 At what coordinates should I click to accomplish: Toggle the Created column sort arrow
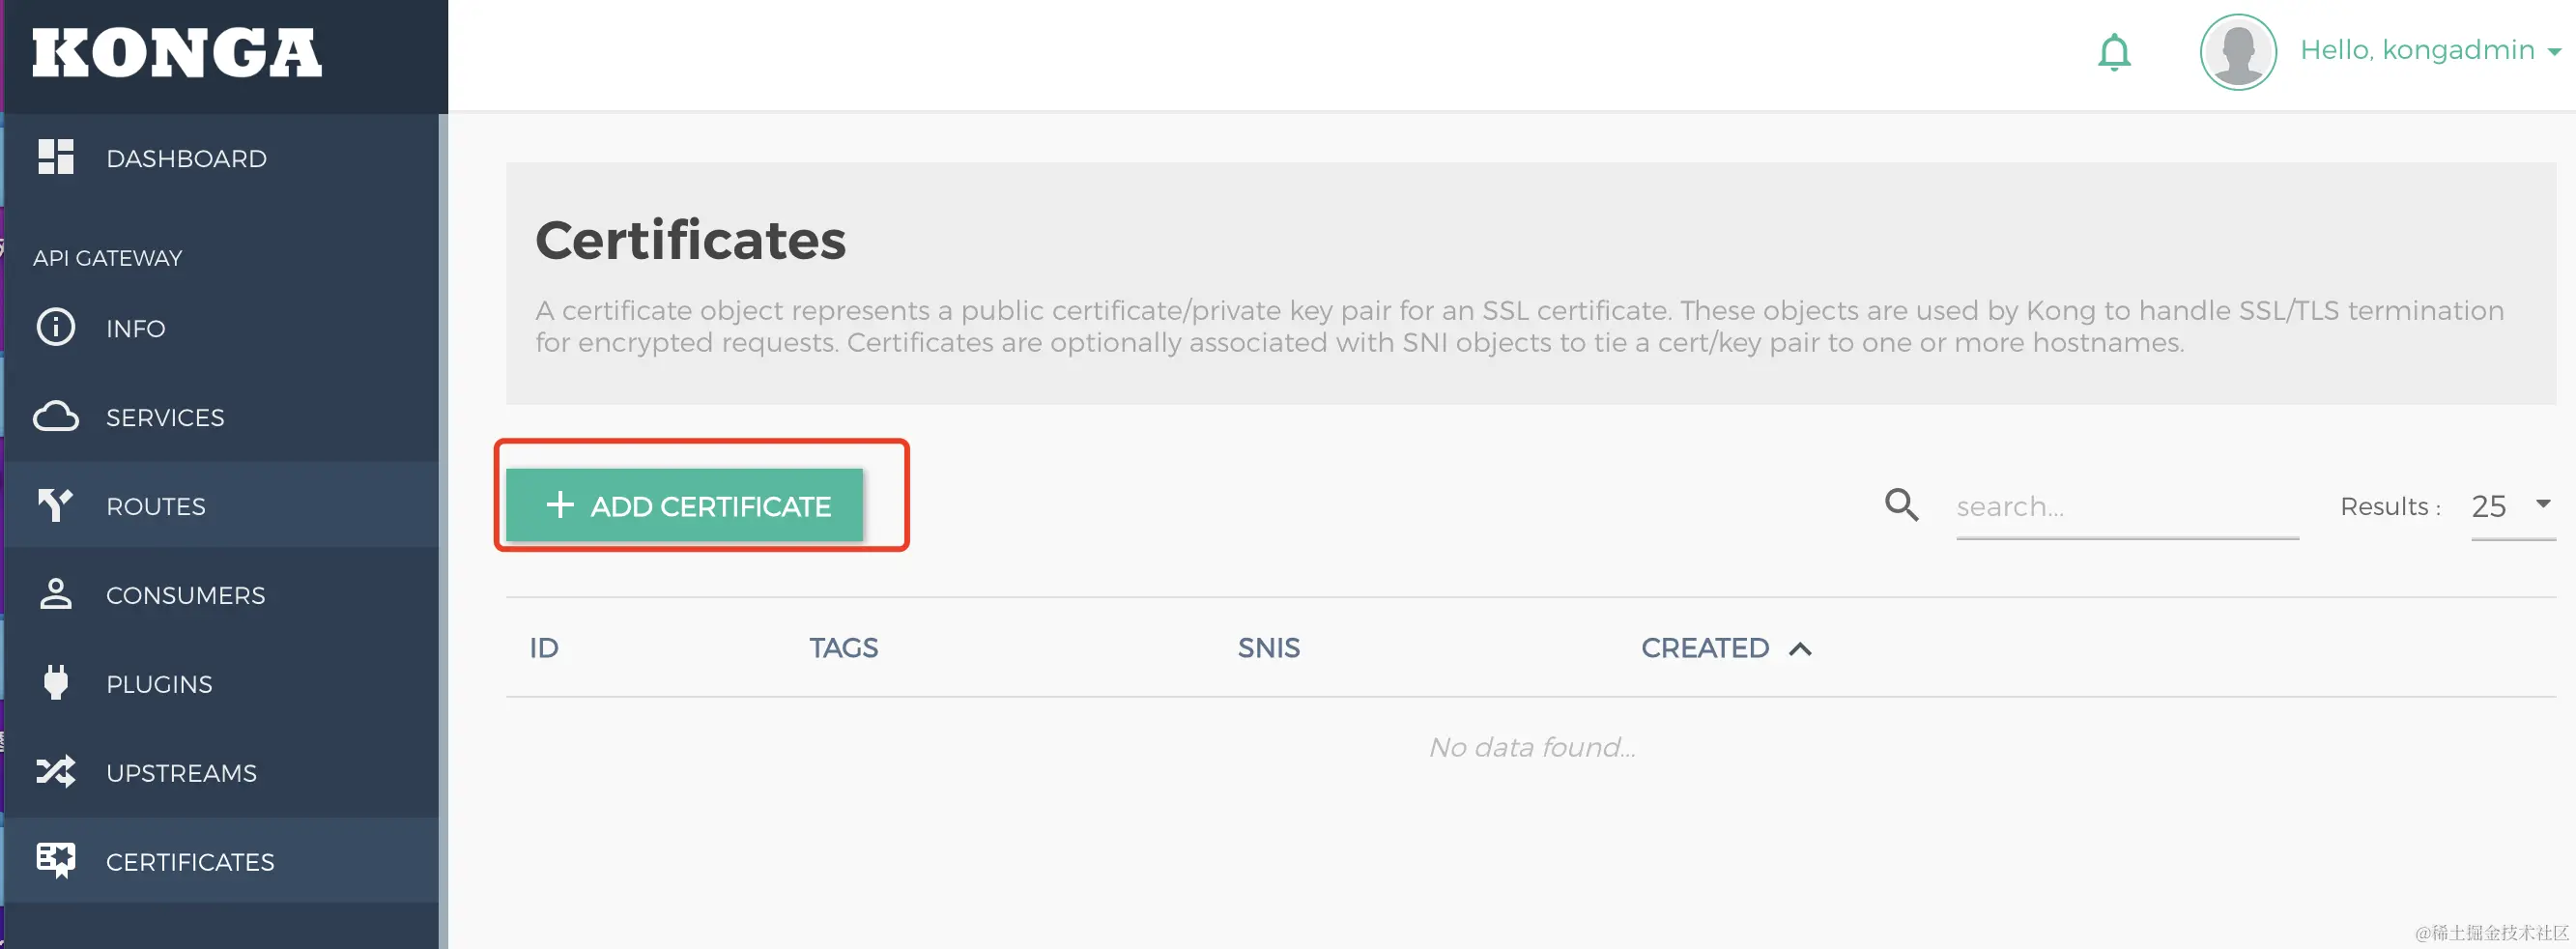tap(1800, 649)
